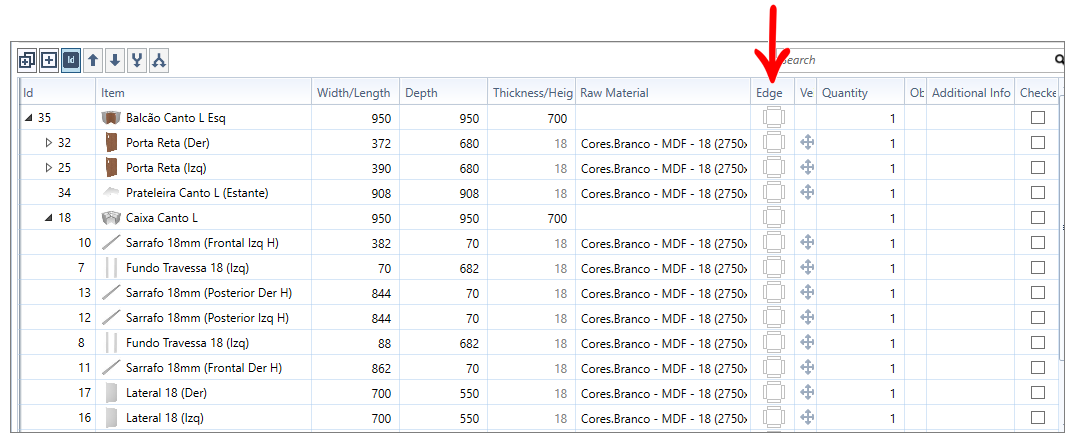This screenshot has height=441, width=1069.
Task: Check the box for Porta Reta (Izq)
Action: [1037, 167]
